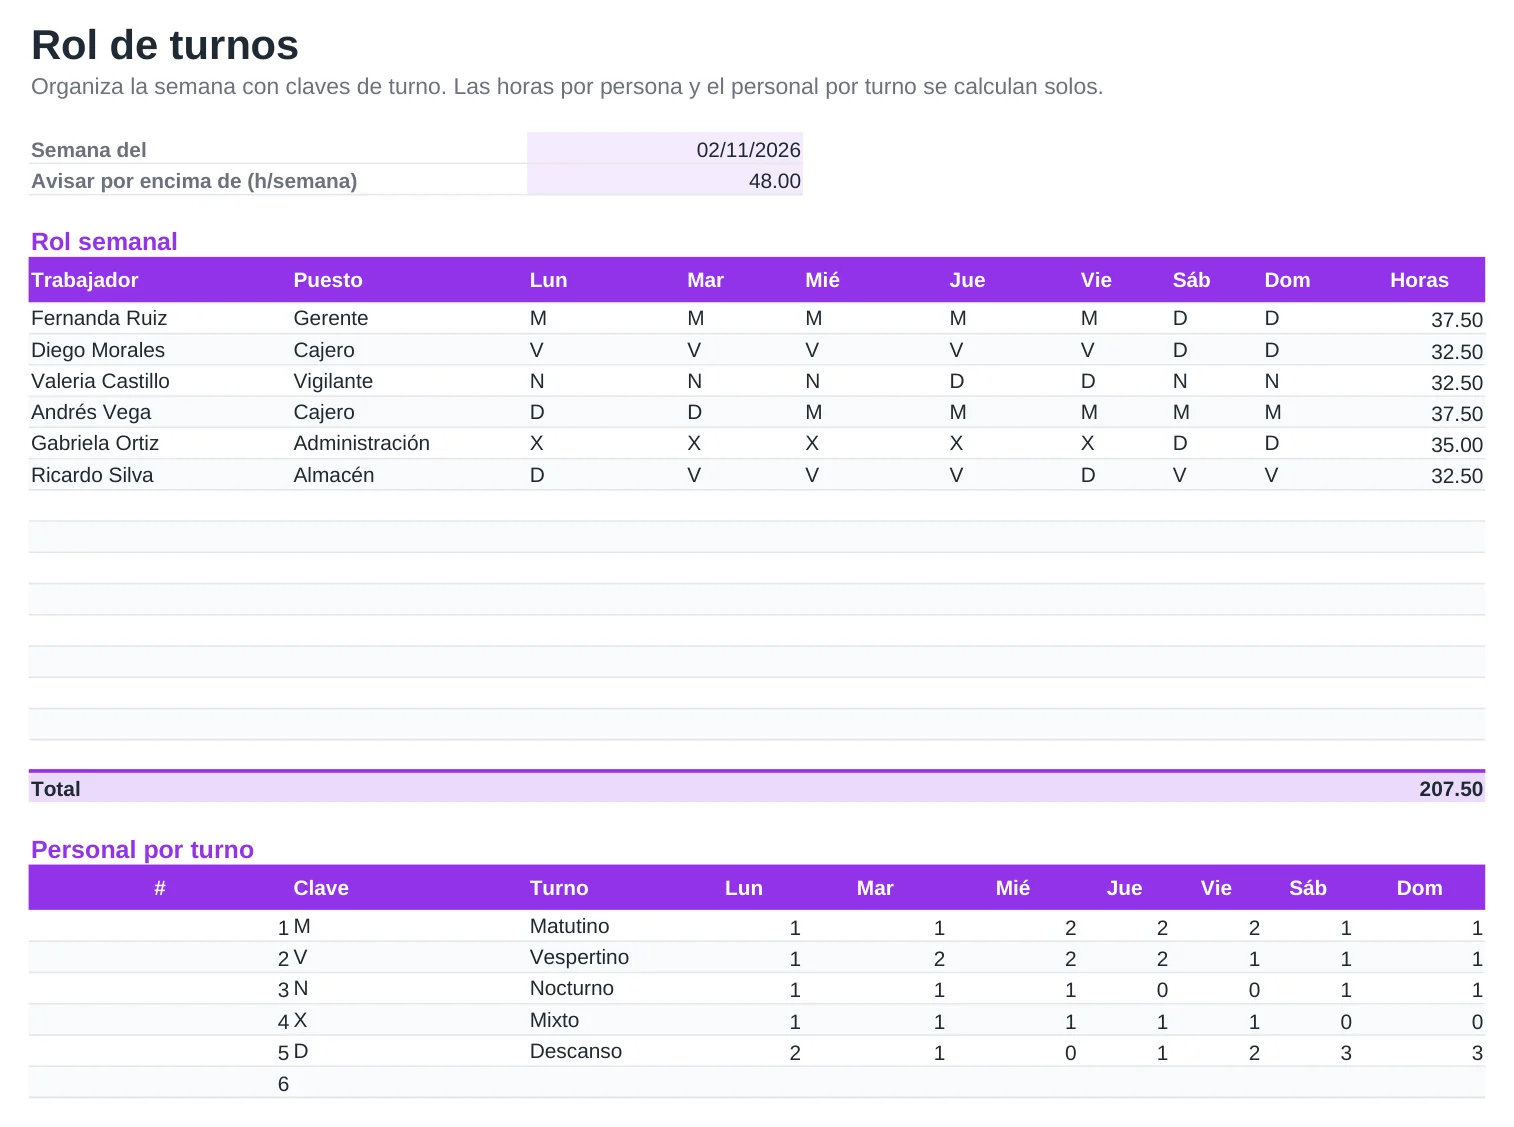Image resolution: width=1514 pixels, height=1127 pixels.
Task: Select 'Avisar por encima de (h/semana)' label
Action: tap(194, 181)
